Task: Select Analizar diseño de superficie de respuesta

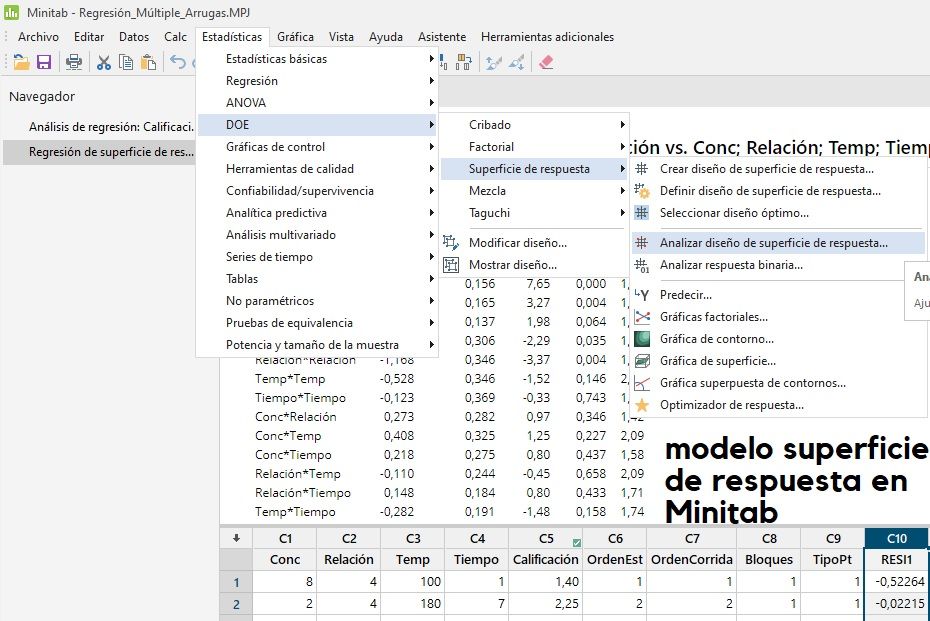Action: pos(773,243)
